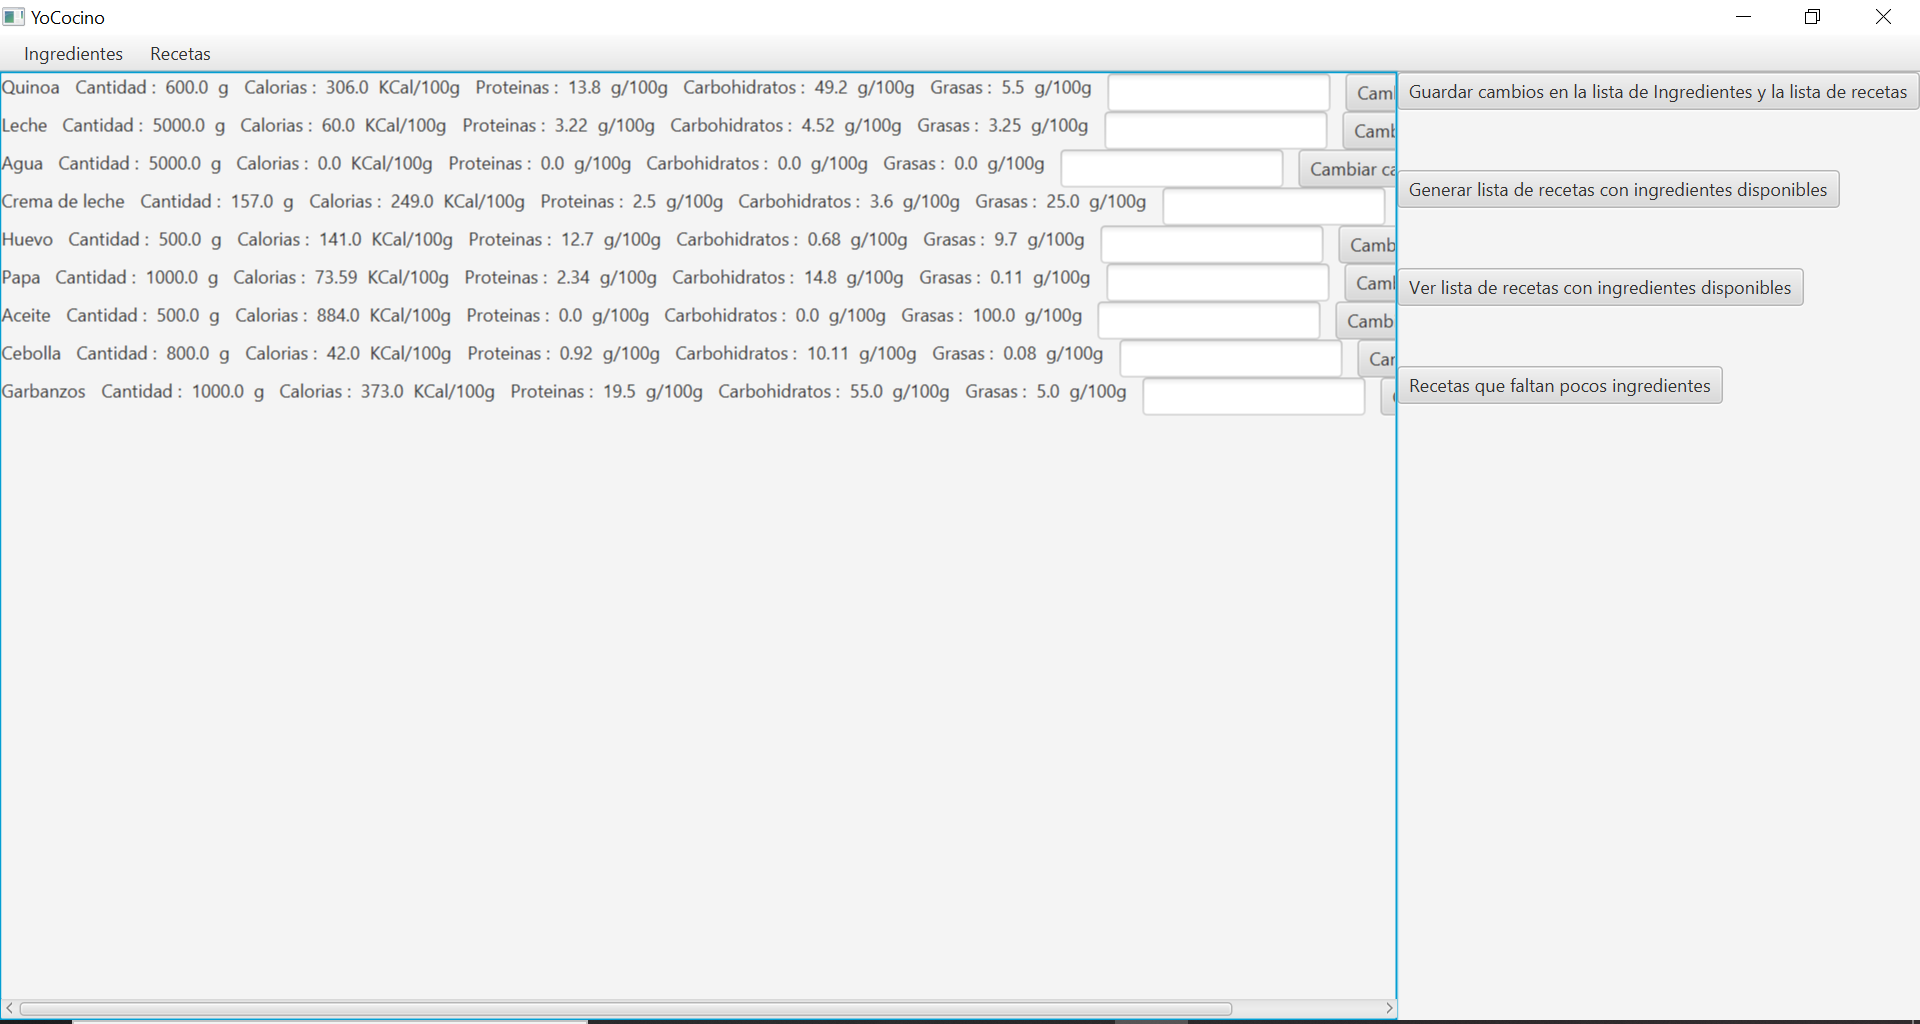Click the Cambiar button in Papa row

[1371, 283]
